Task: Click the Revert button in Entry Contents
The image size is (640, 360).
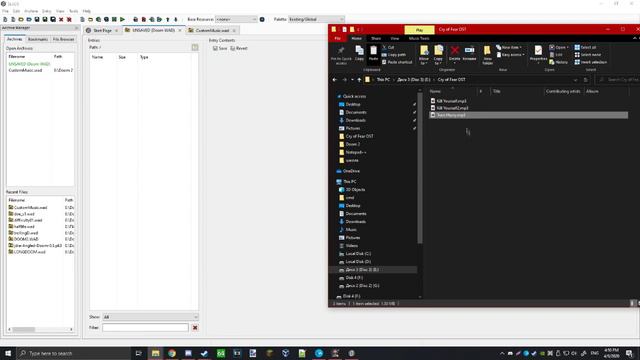Action: tap(239, 48)
